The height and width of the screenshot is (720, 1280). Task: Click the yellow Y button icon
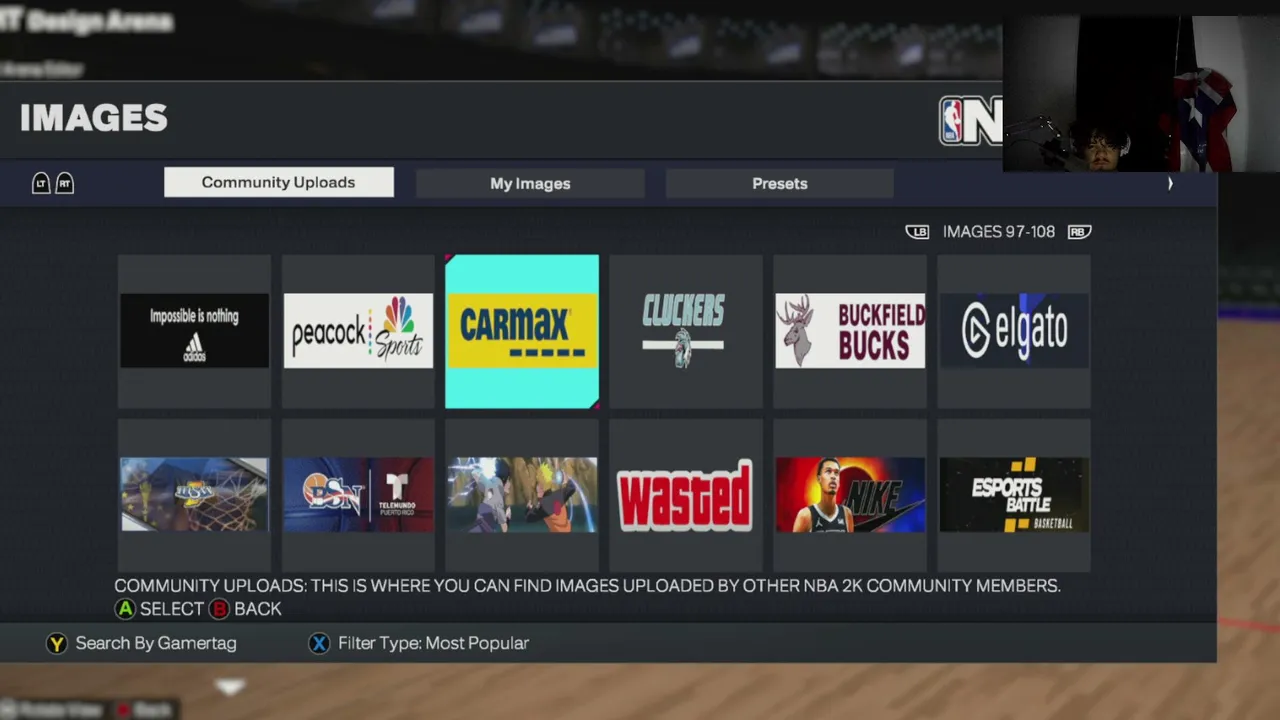(x=57, y=643)
